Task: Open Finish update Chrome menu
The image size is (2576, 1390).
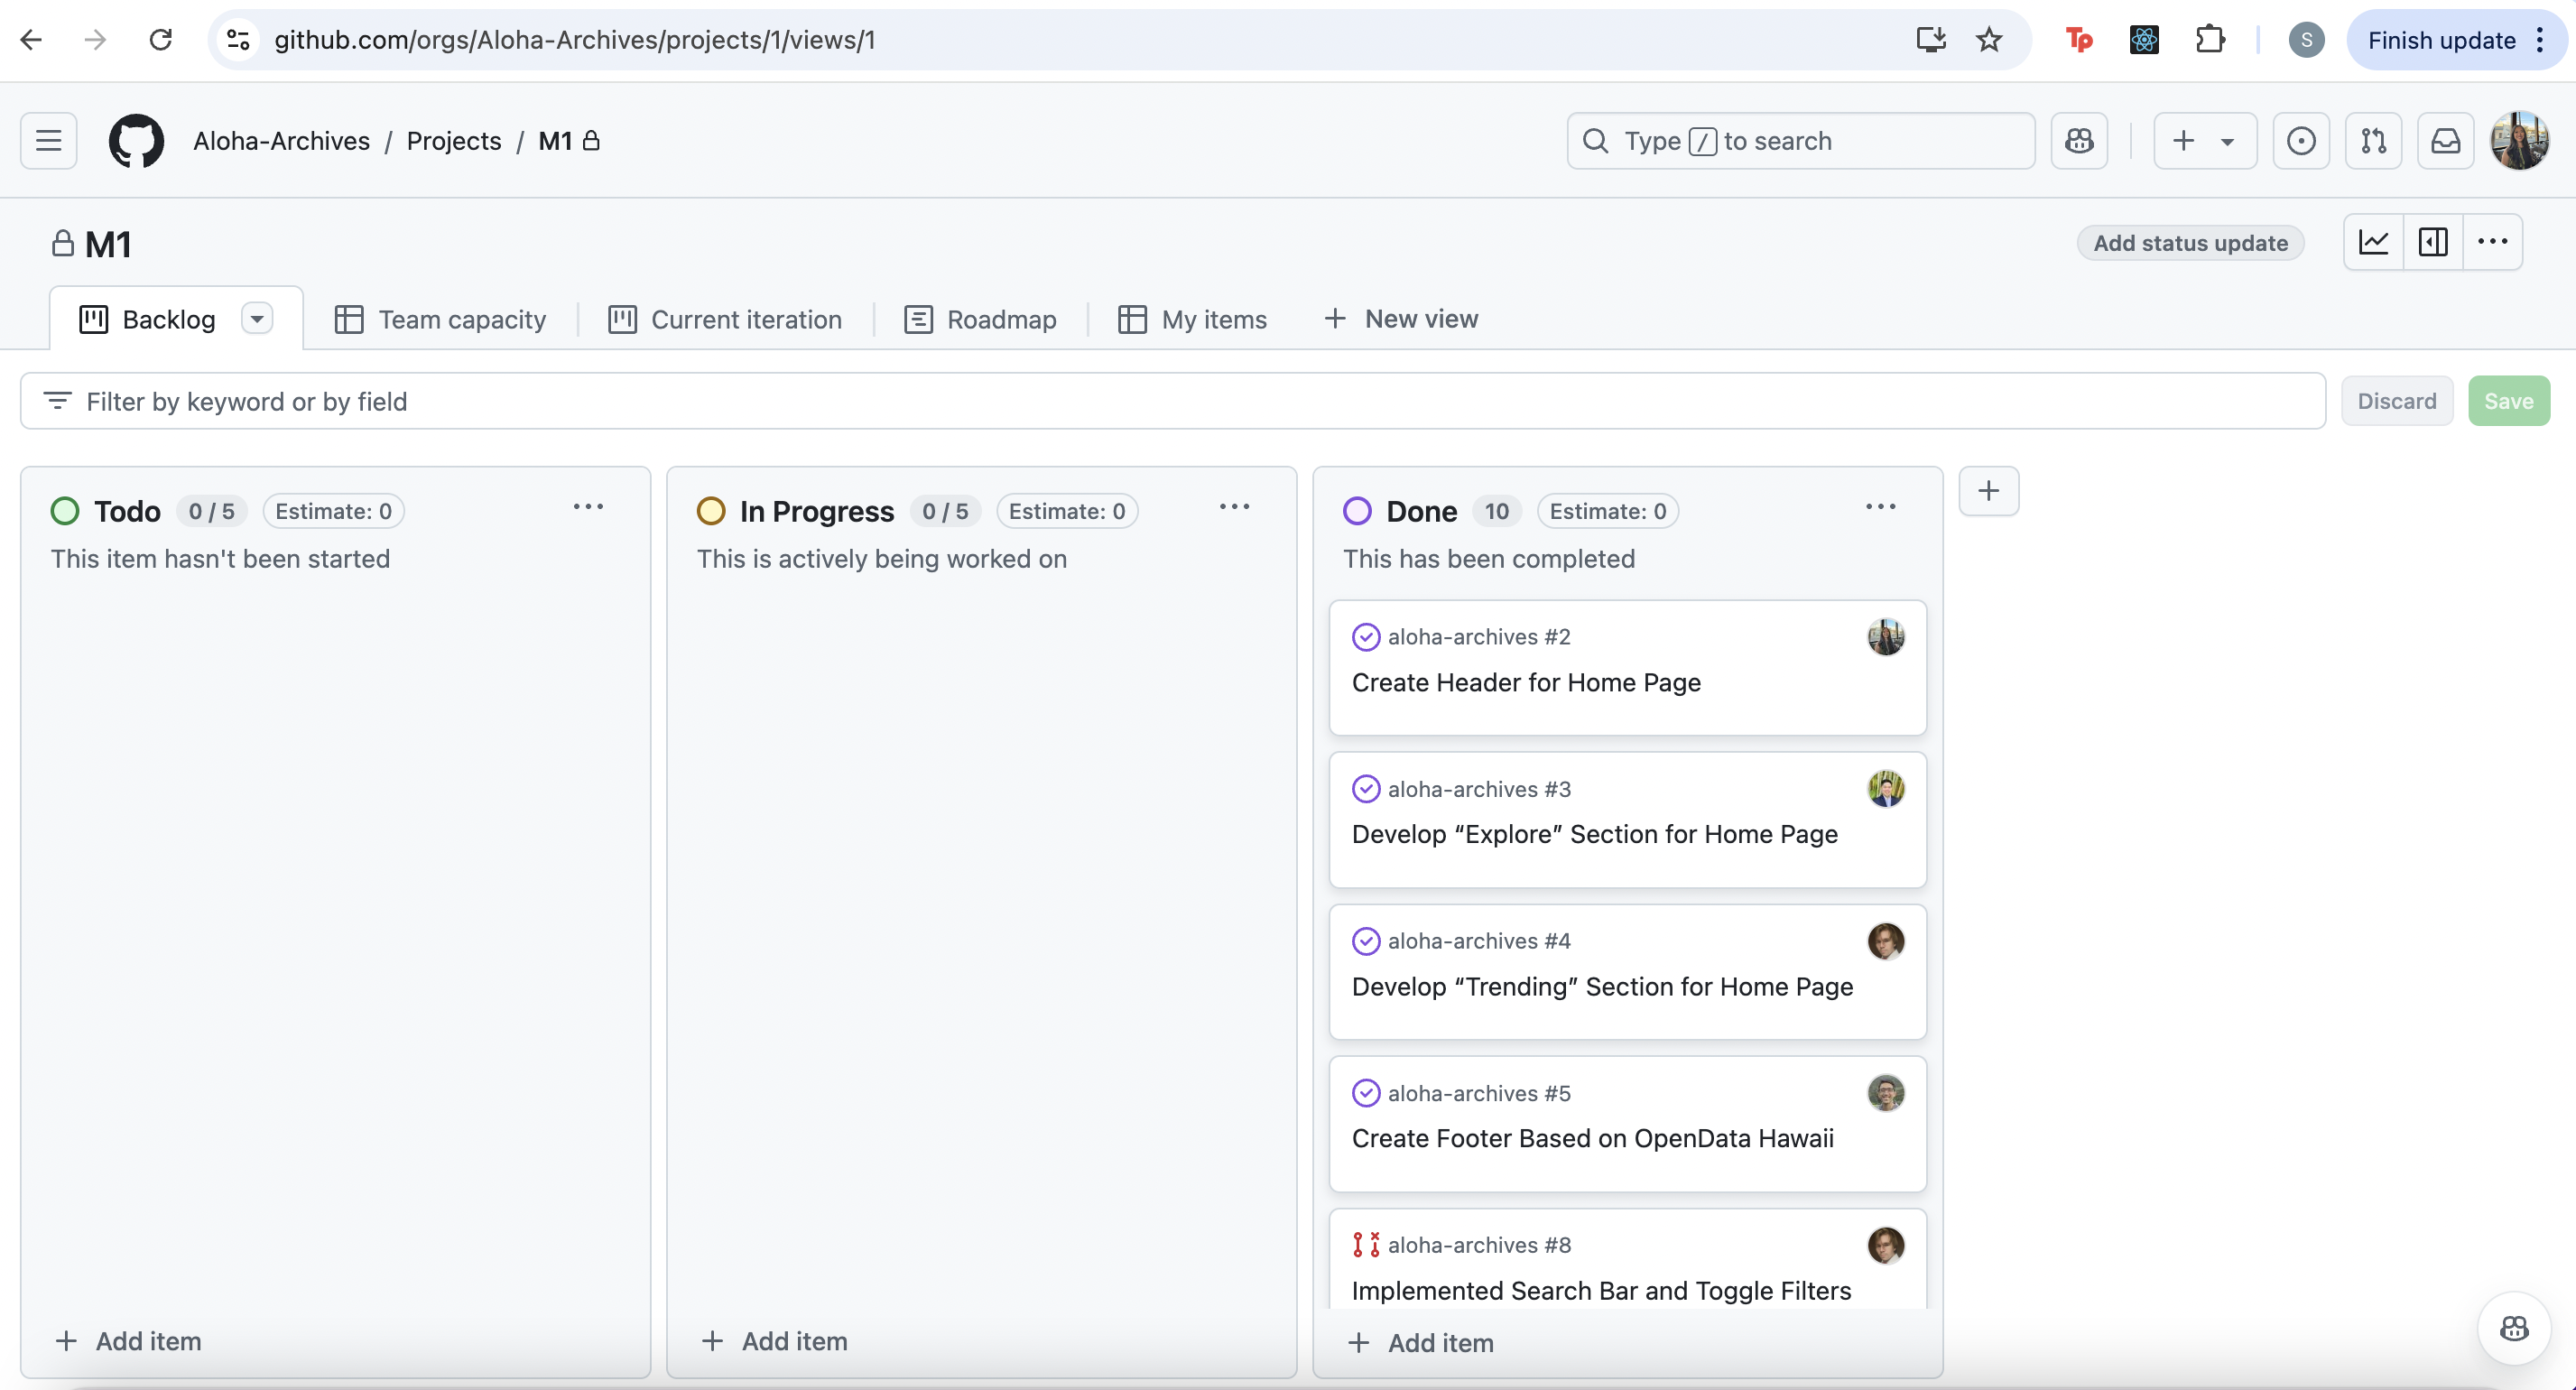Action: pos(2456,40)
